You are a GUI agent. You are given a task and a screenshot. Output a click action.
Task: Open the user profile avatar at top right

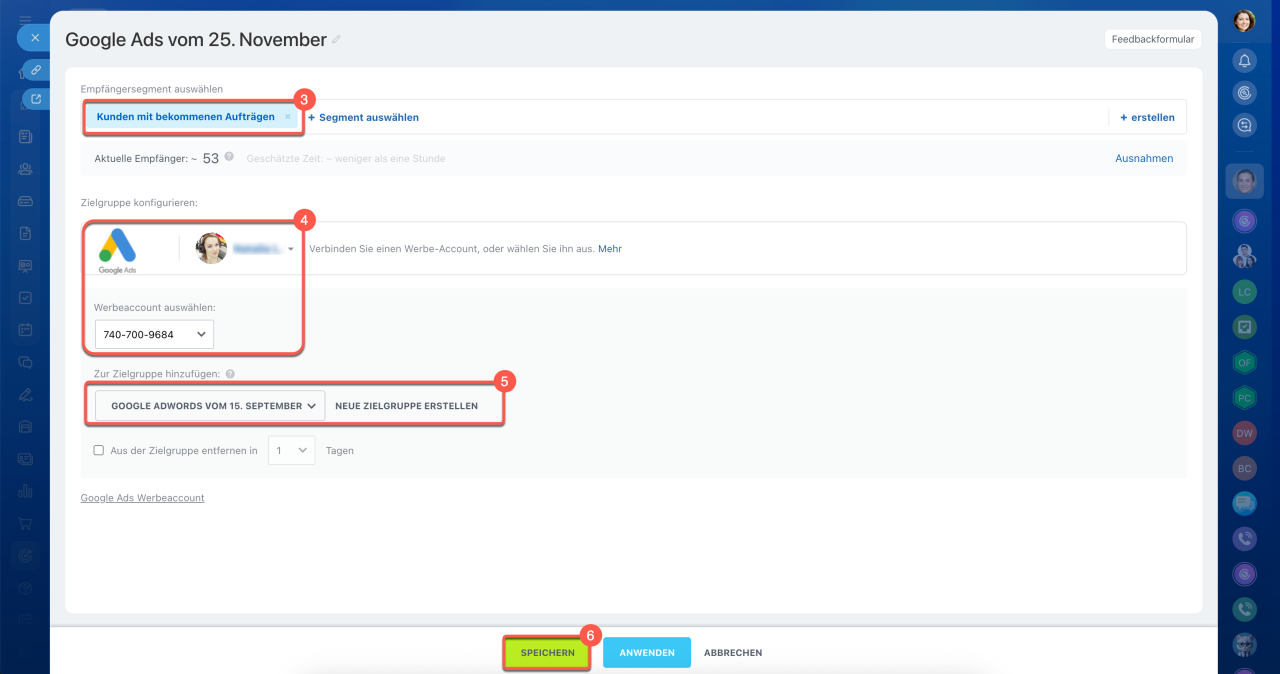coord(1244,20)
